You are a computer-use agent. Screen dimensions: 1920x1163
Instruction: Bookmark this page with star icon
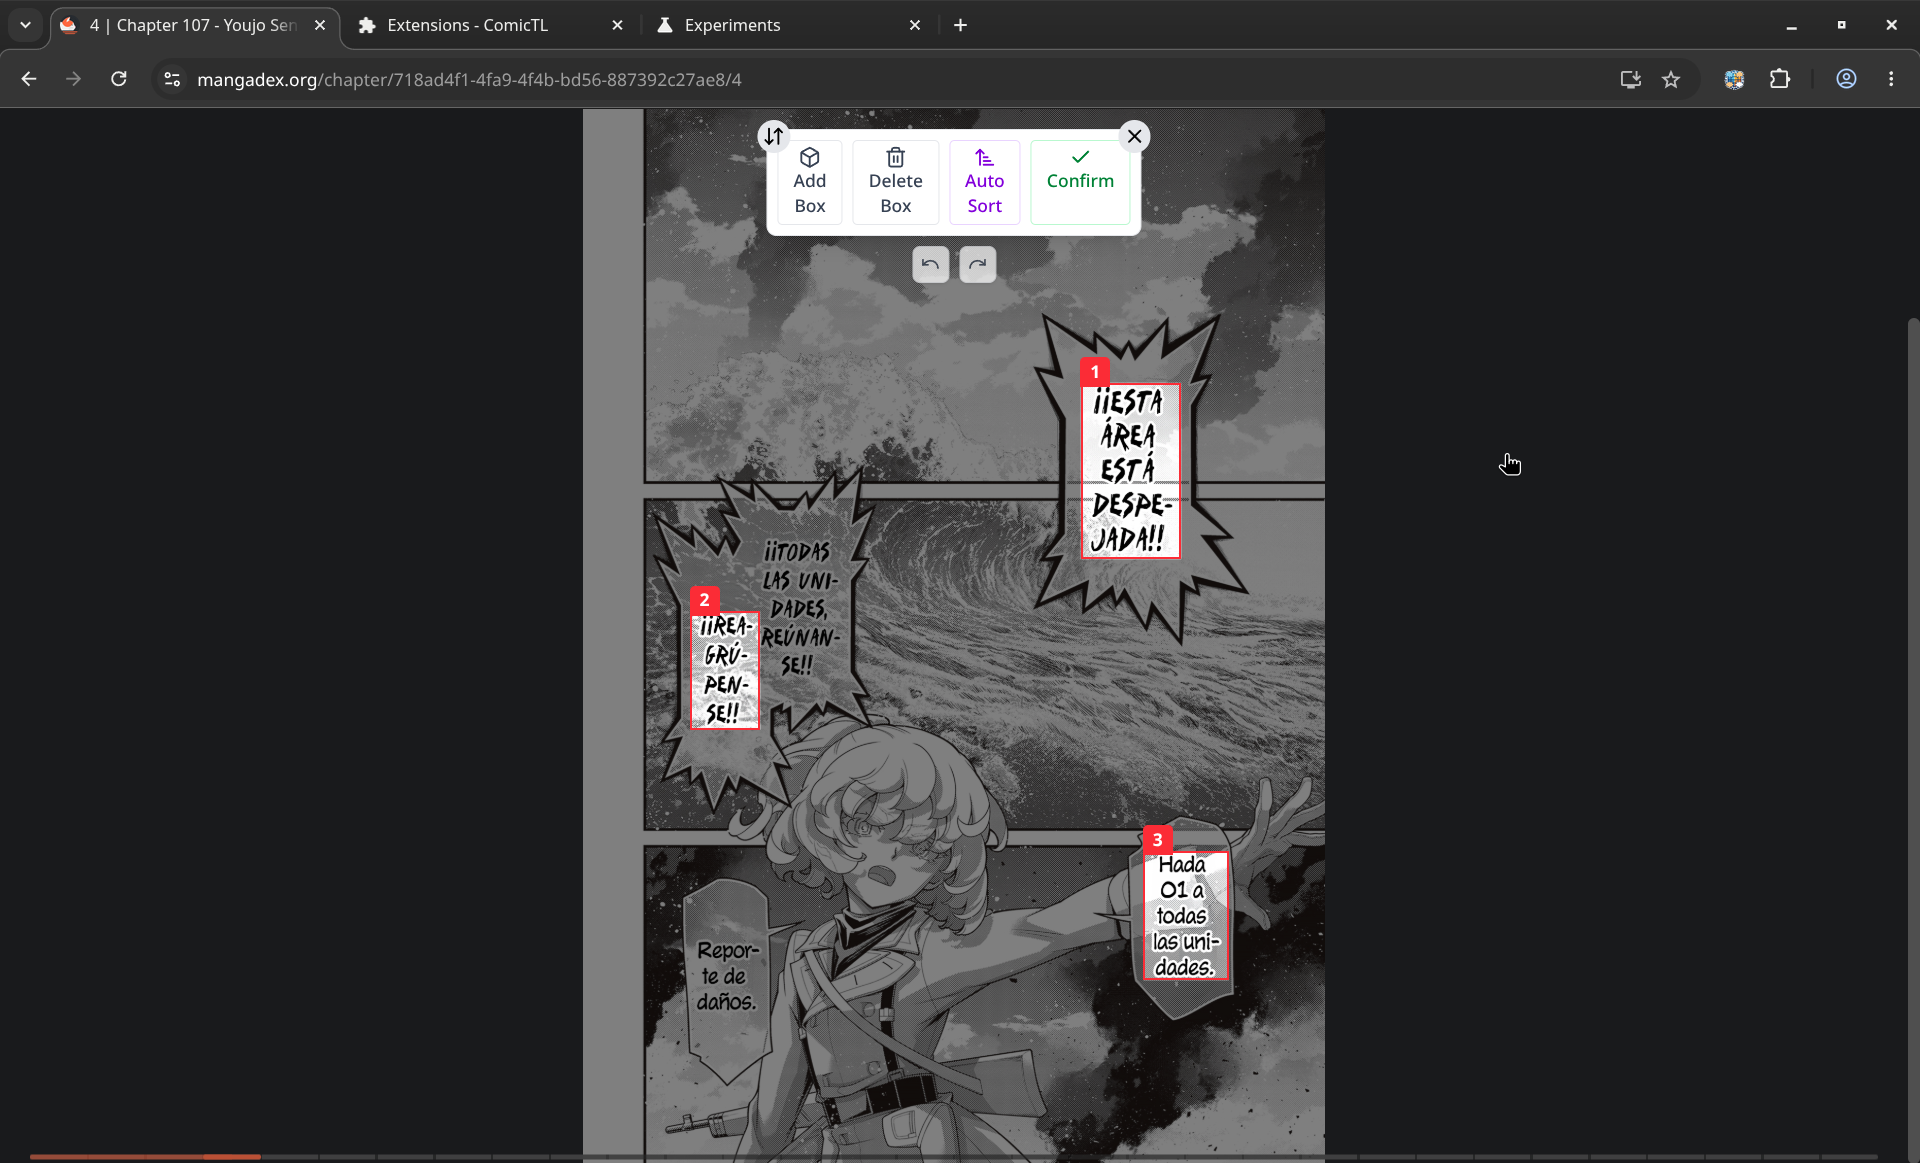[x=1671, y=79]
